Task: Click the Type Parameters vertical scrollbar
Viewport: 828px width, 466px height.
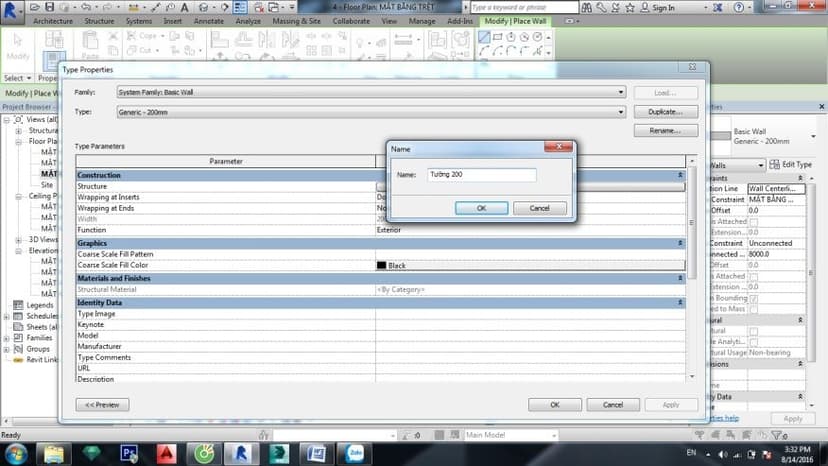Action: point(692,222)
